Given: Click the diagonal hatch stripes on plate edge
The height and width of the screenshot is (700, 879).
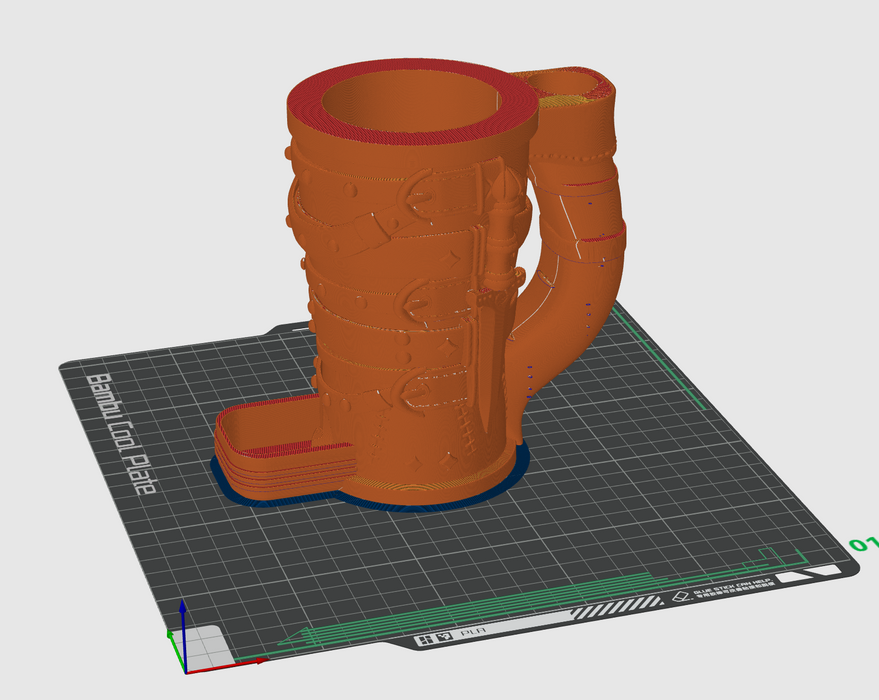Looking at the screenshot, I should pyautogui.click(x=616, y=607).
